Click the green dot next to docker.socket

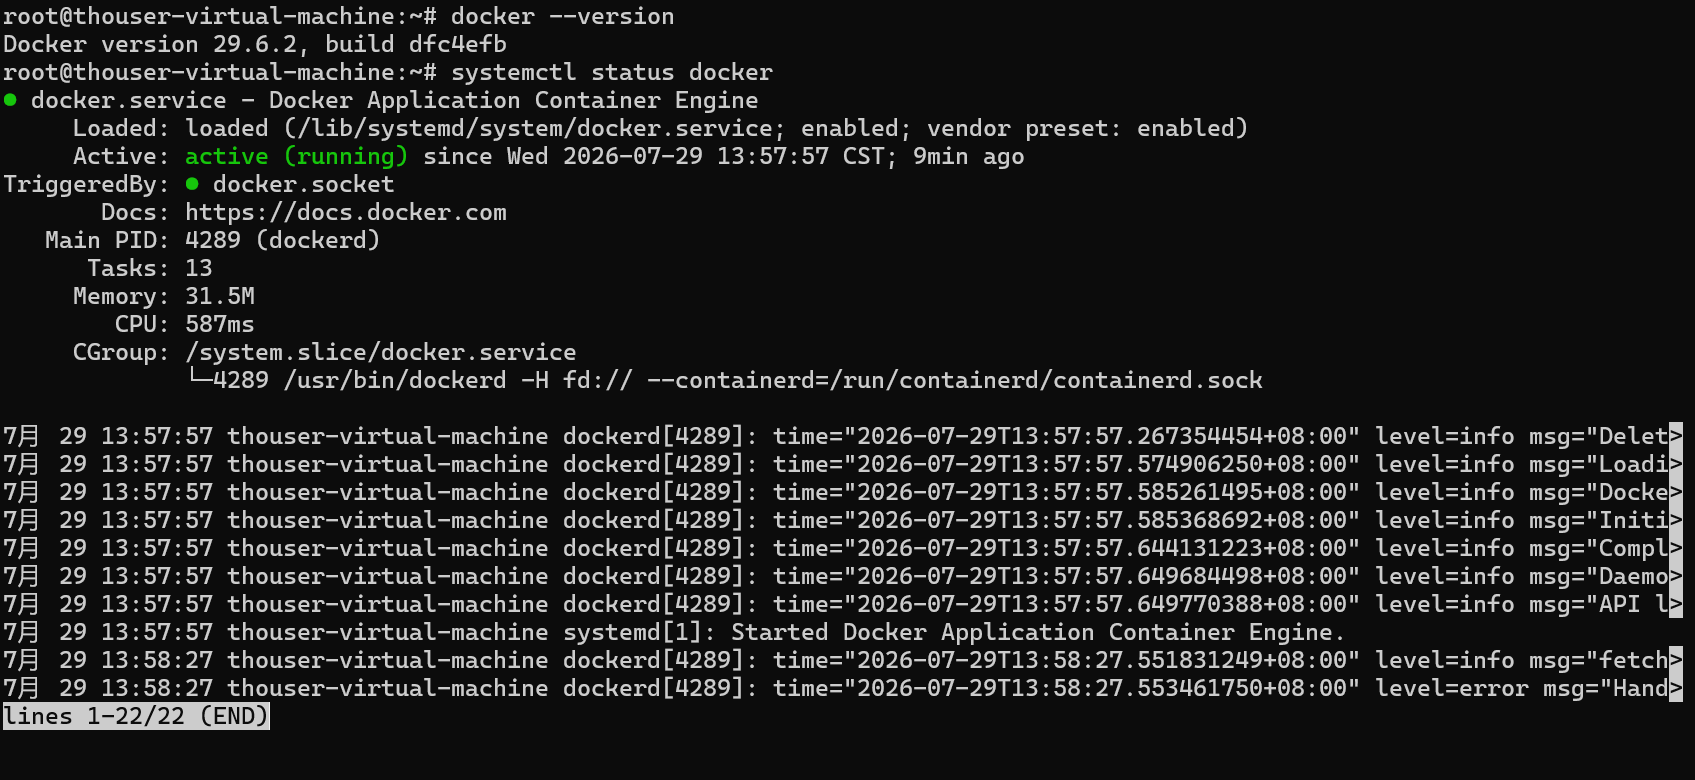[x=192, y=184]
